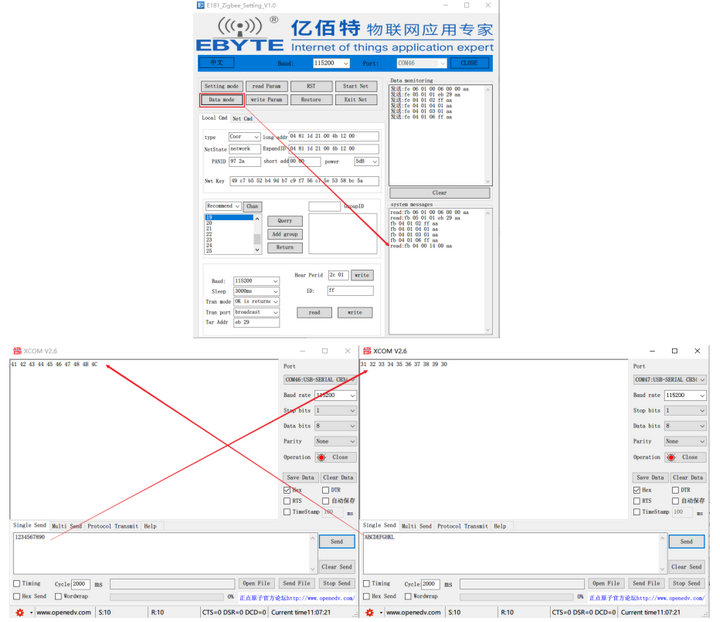The width and height of the screenshot is (720, 622).
Task: Click the Query group button
Action: [x=285, y=221]
